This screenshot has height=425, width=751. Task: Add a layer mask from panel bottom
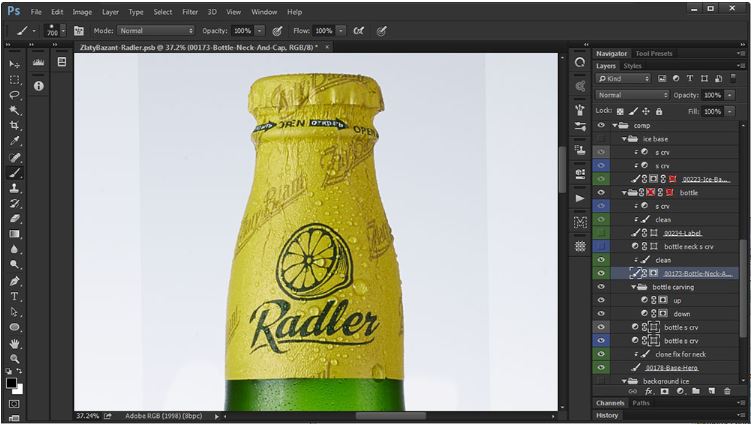coord(664,391)
